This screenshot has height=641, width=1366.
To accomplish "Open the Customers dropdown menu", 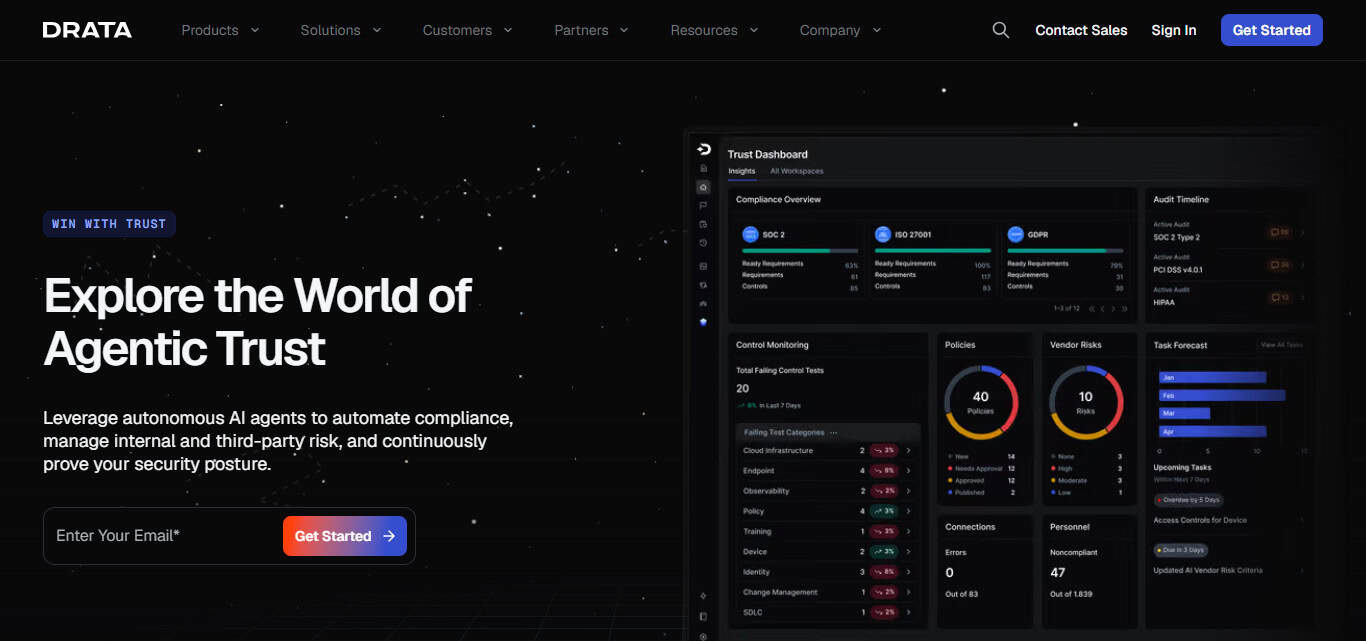I will coord(468,30).
